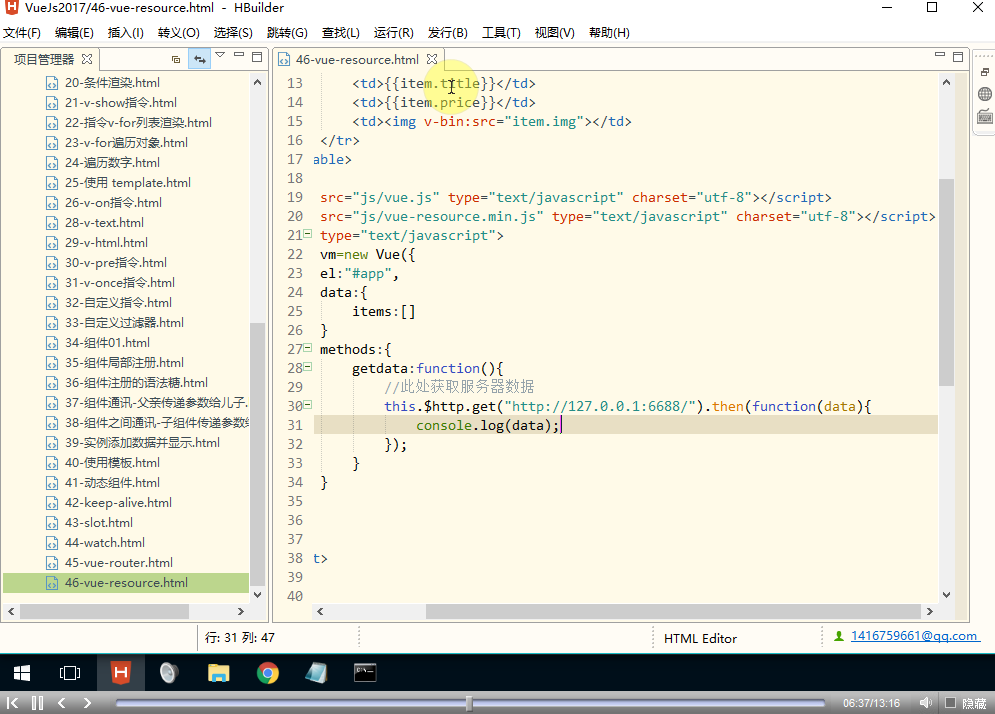The image size is (995, 714).
Task: Click the 1416759661@qq.com account link
Action: (914, 636)
